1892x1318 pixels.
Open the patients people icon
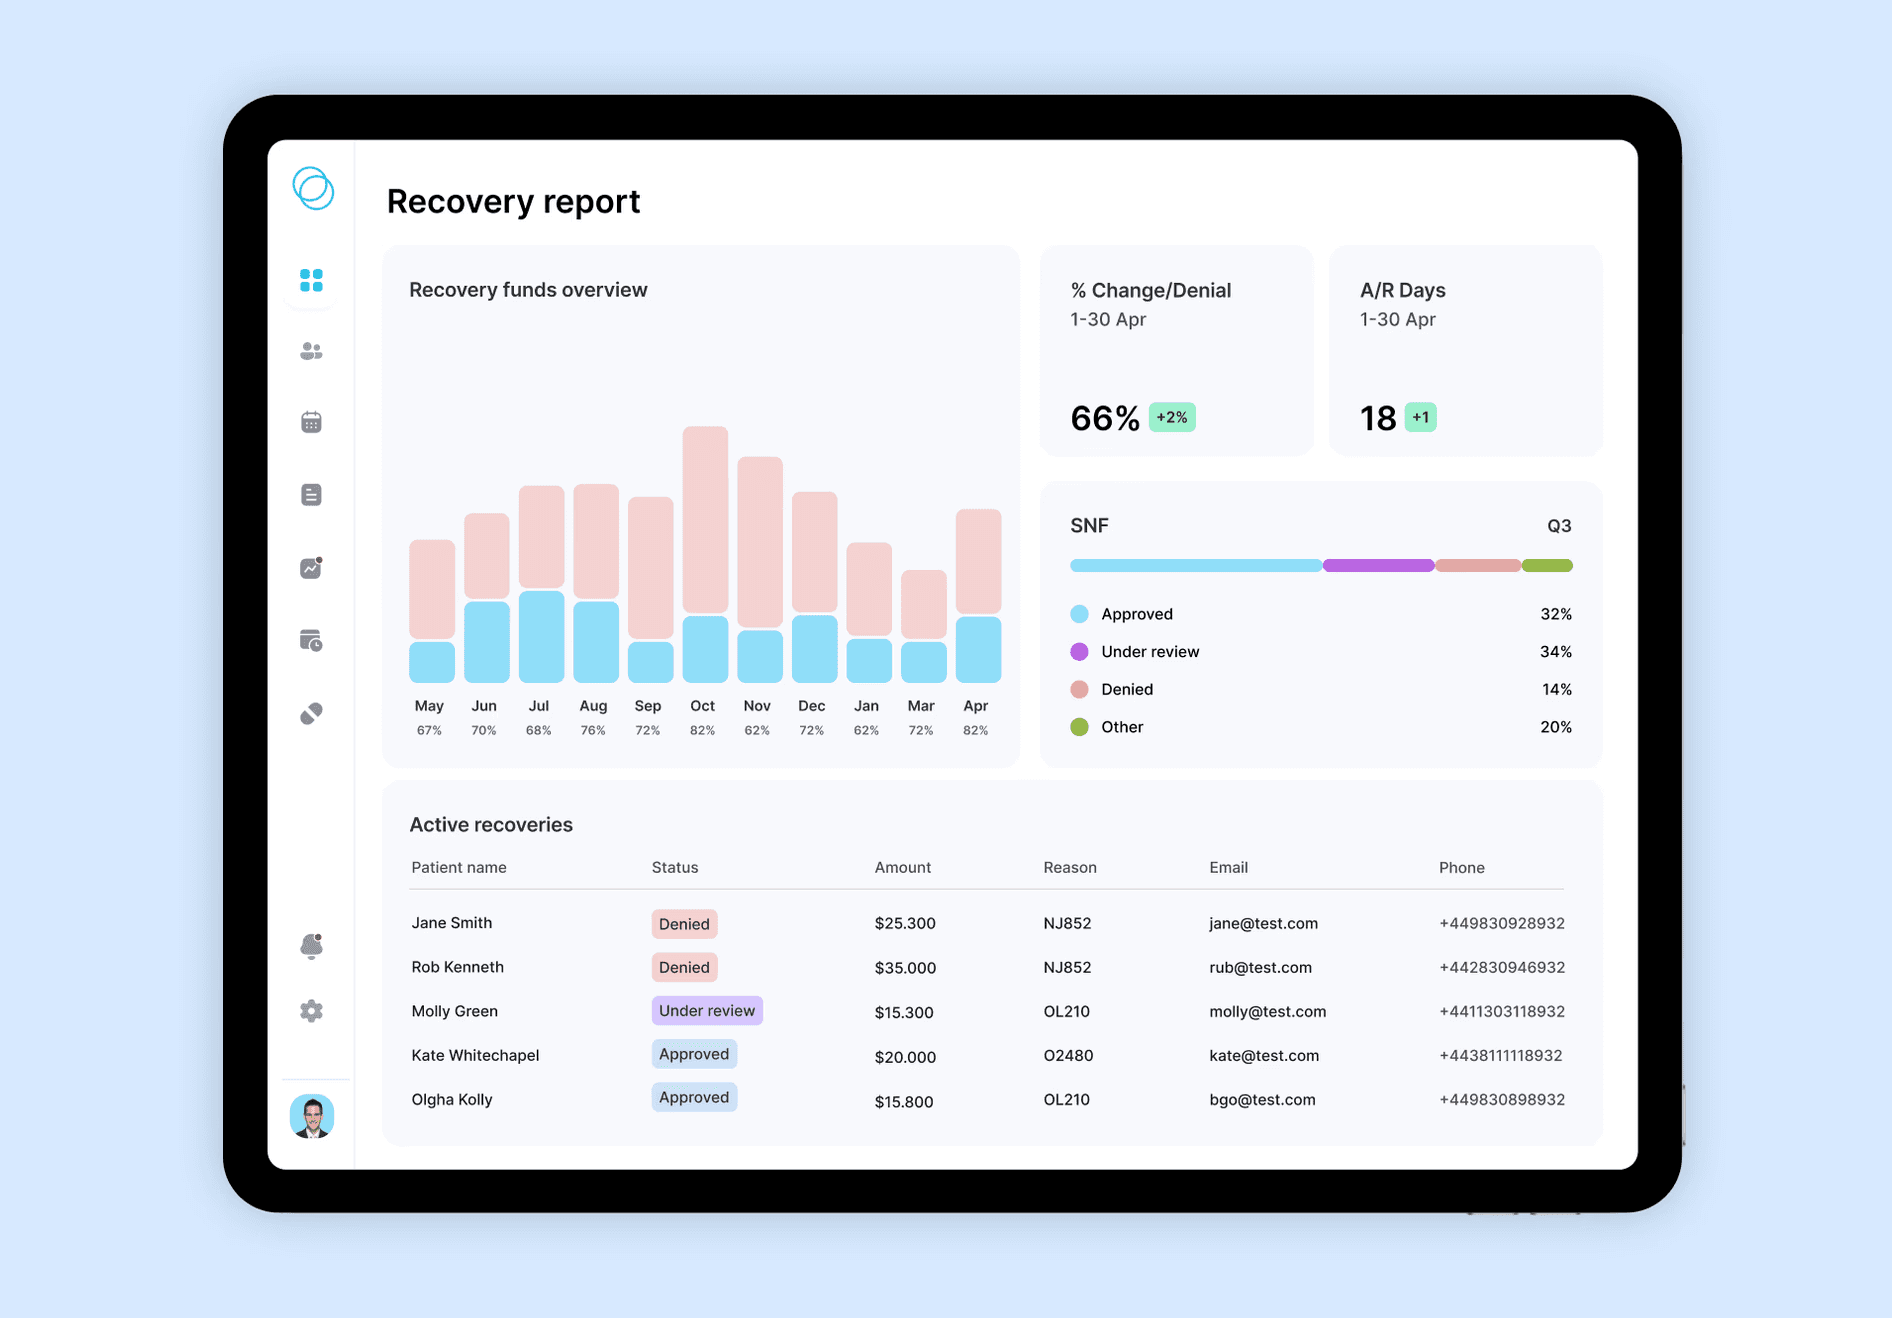[x=311, y=351]
